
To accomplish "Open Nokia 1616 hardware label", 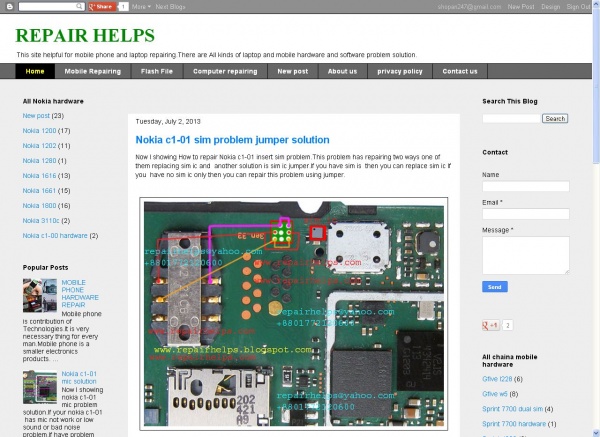I will tap(39, 176).
